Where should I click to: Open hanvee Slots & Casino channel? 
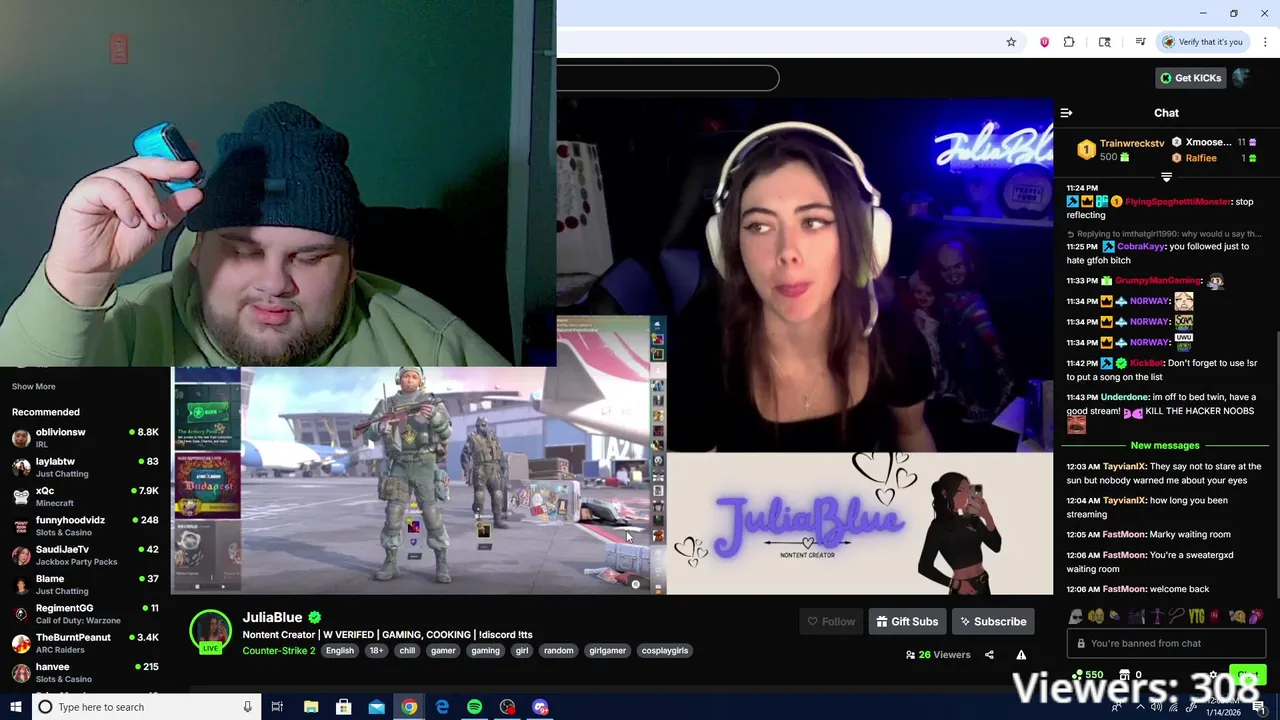click(x=85, y=672)
